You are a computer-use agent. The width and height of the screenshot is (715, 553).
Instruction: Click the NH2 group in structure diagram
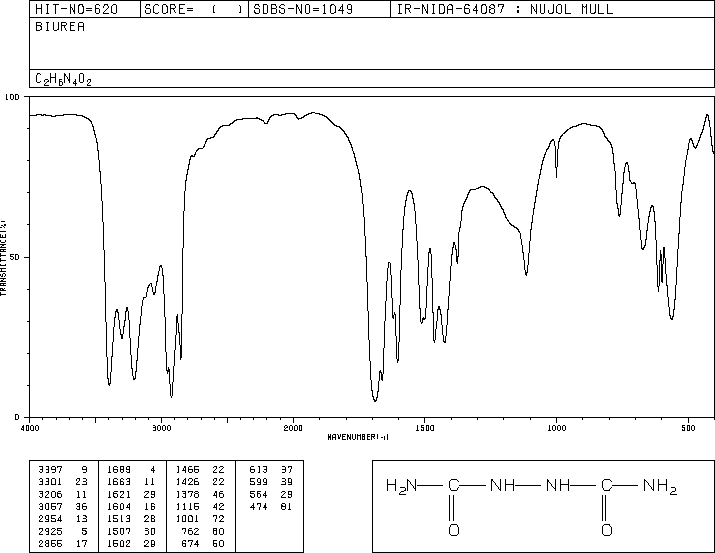[x=660, y=486]
